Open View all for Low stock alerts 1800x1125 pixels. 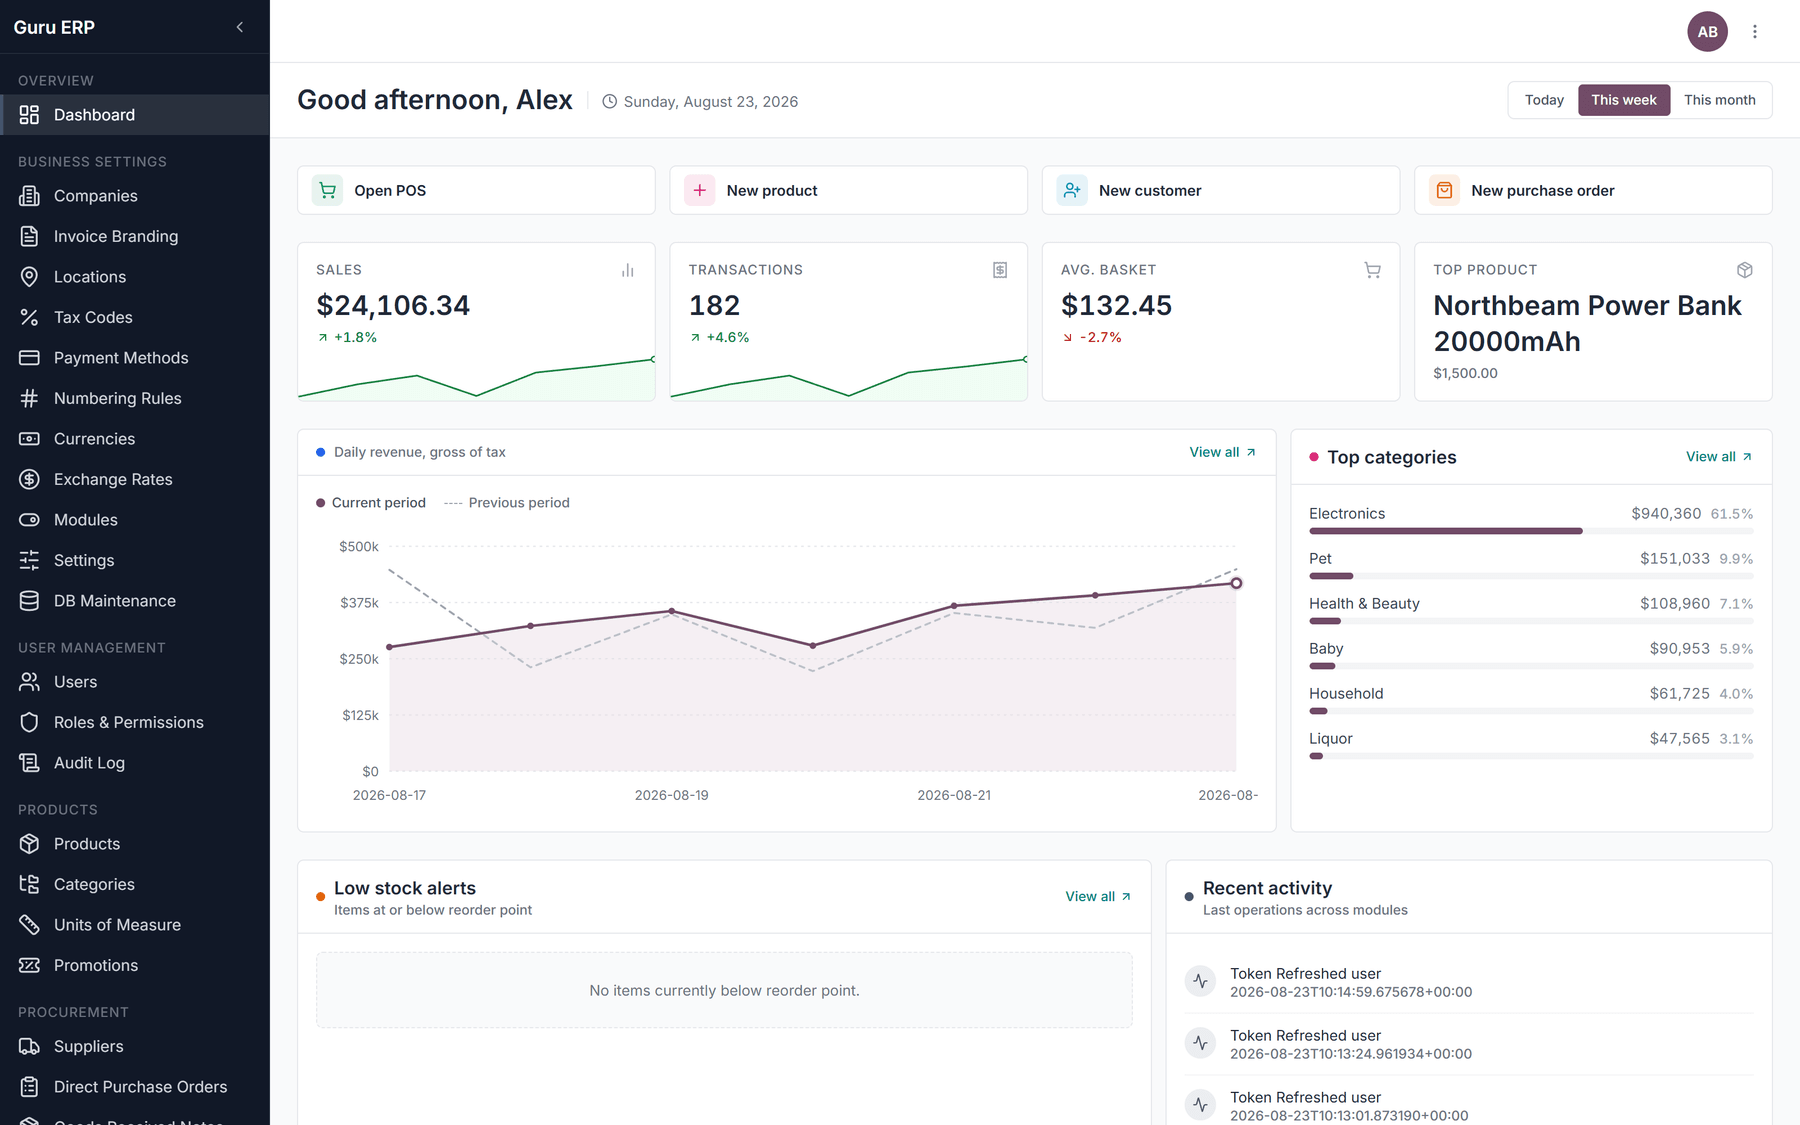[1098, 897]
